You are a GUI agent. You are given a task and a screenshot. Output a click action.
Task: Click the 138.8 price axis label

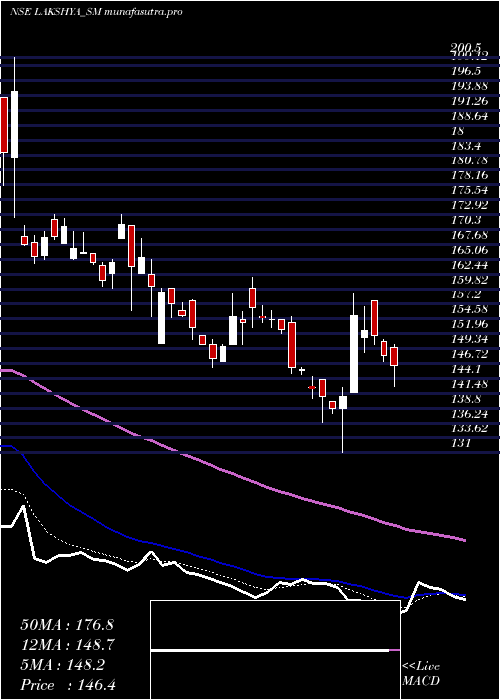click(x=468, y=399)
